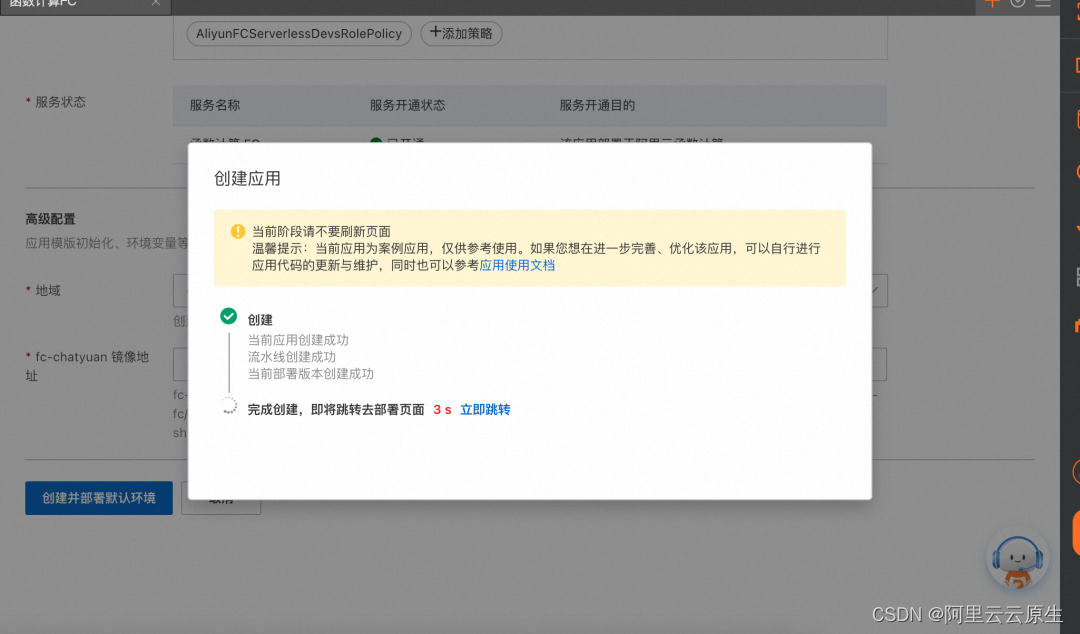Viewport: 1080px width, 634px height.
Task: Click the plus icon in the top toolbar
Action: tap(992, 5)
